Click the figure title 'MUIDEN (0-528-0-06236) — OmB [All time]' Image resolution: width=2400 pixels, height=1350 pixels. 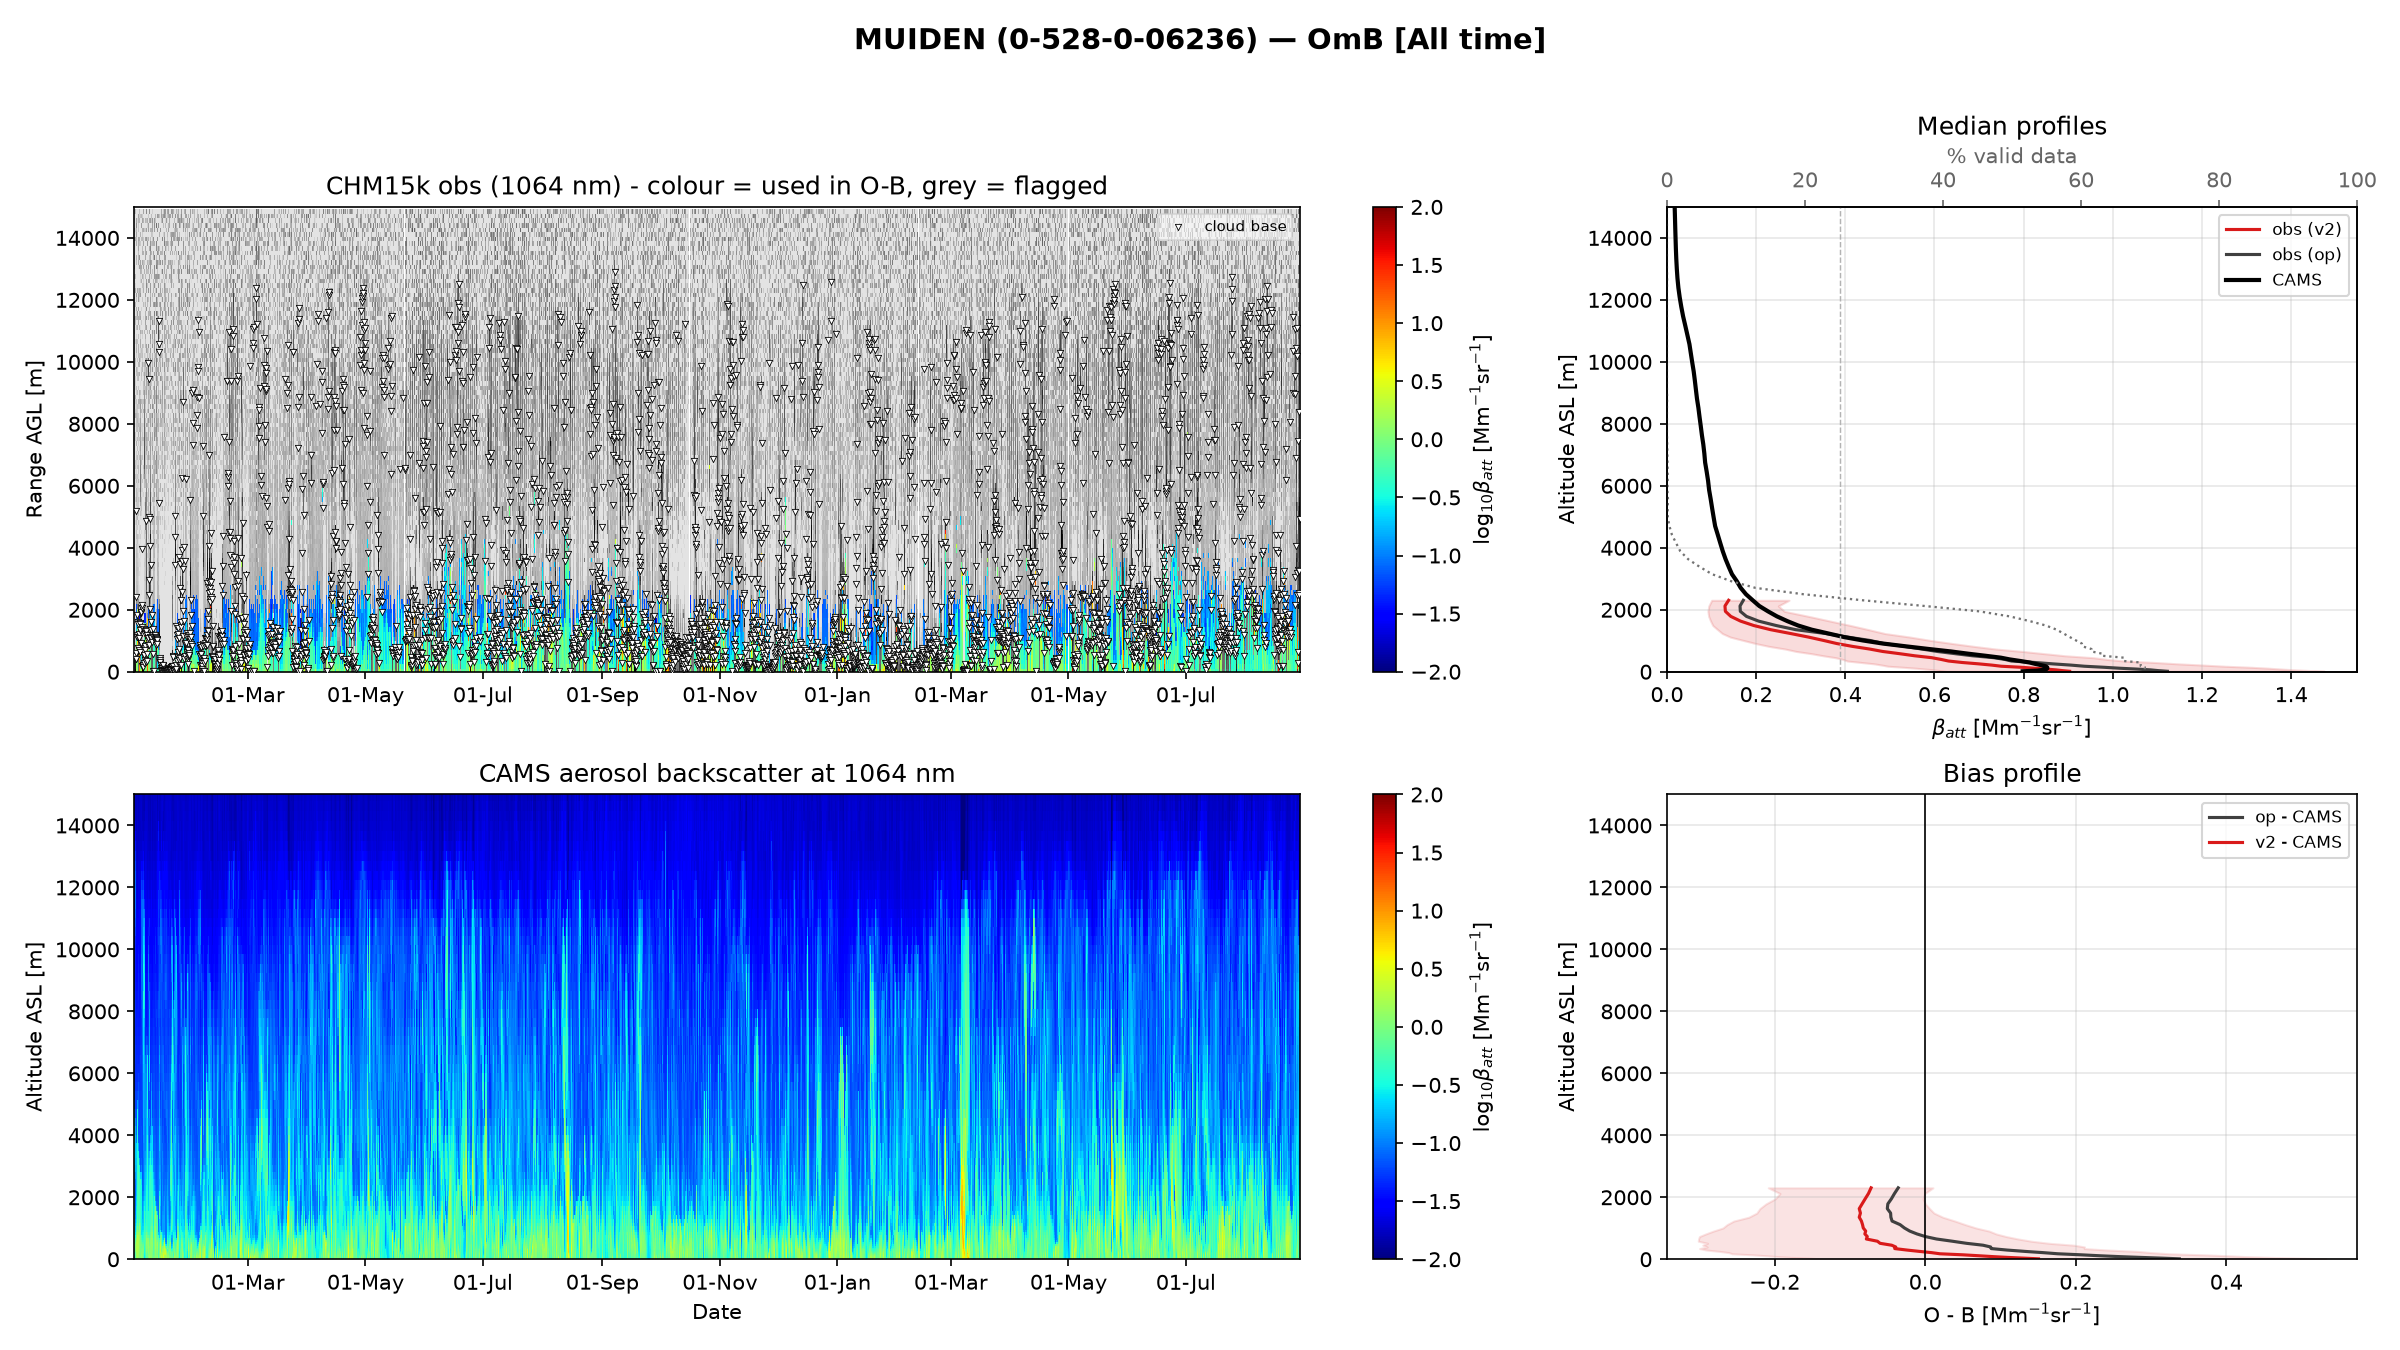(x=1199, y=40)
